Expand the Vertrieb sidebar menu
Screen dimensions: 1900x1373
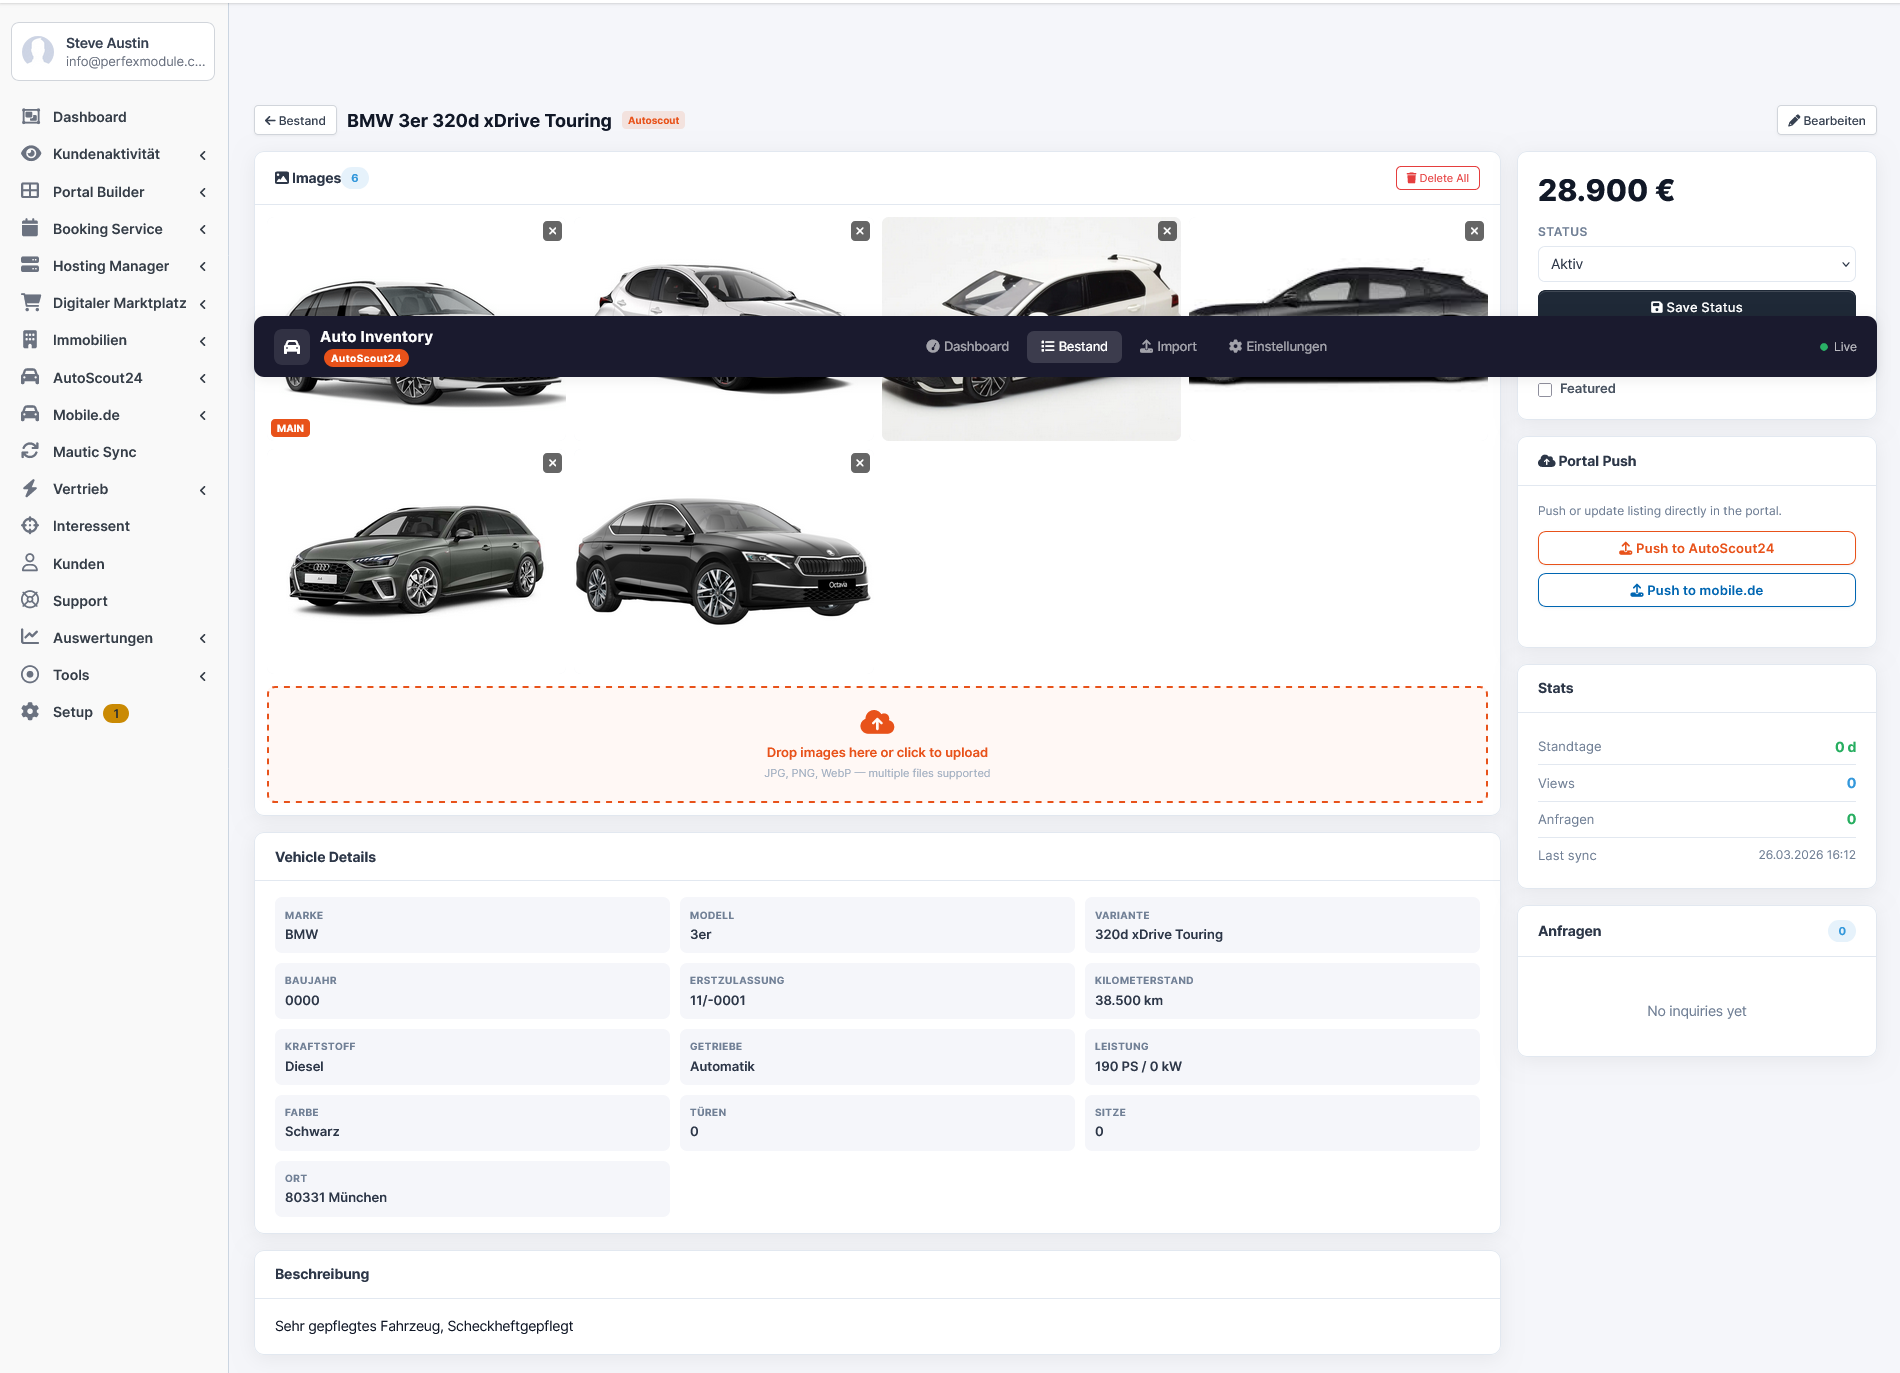[203, 490]
